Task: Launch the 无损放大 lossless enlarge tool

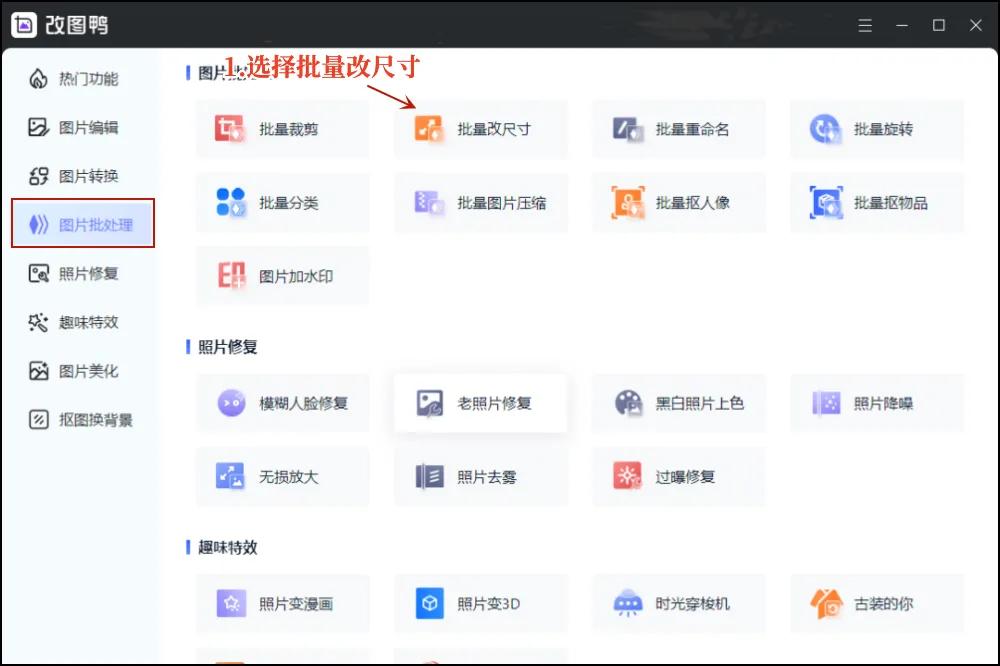Action: coord(283,477)
